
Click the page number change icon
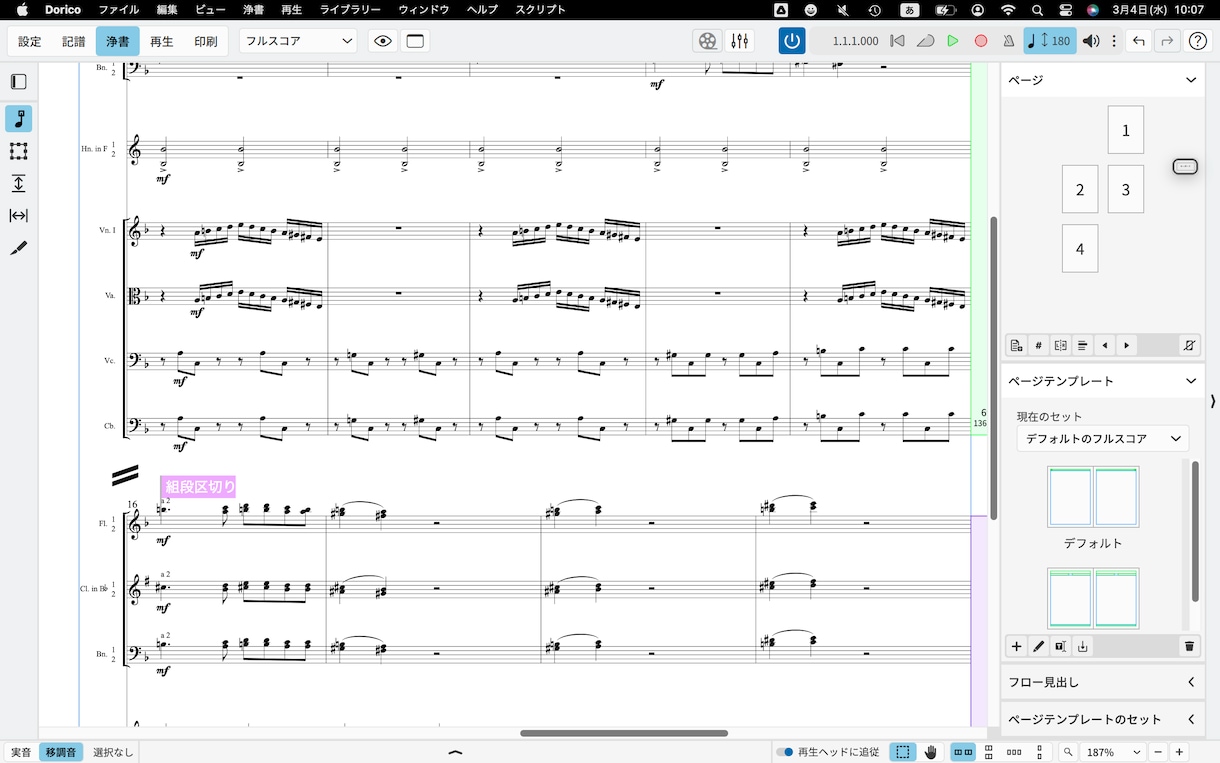coord(1038,346)
